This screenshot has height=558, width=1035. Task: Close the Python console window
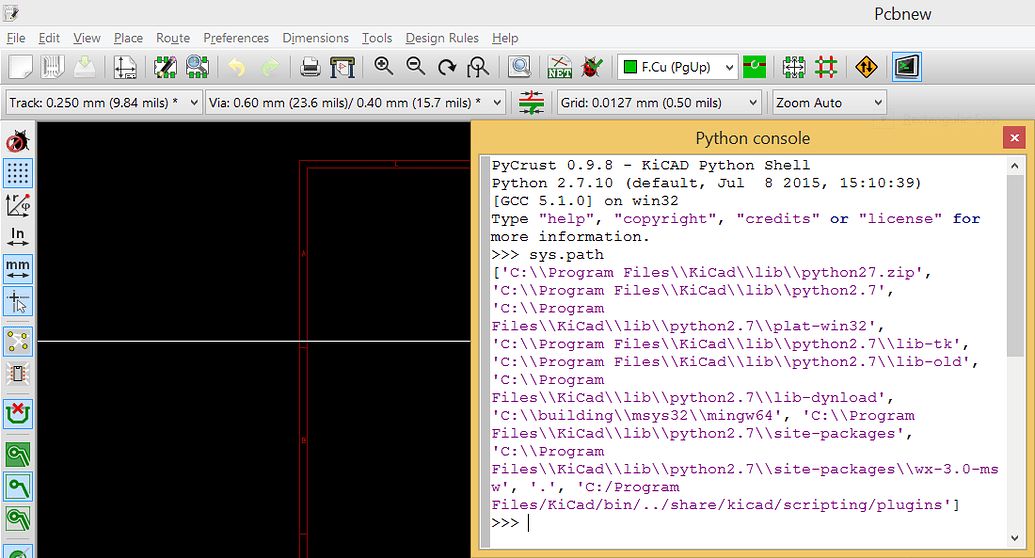tap(1014, 138)
